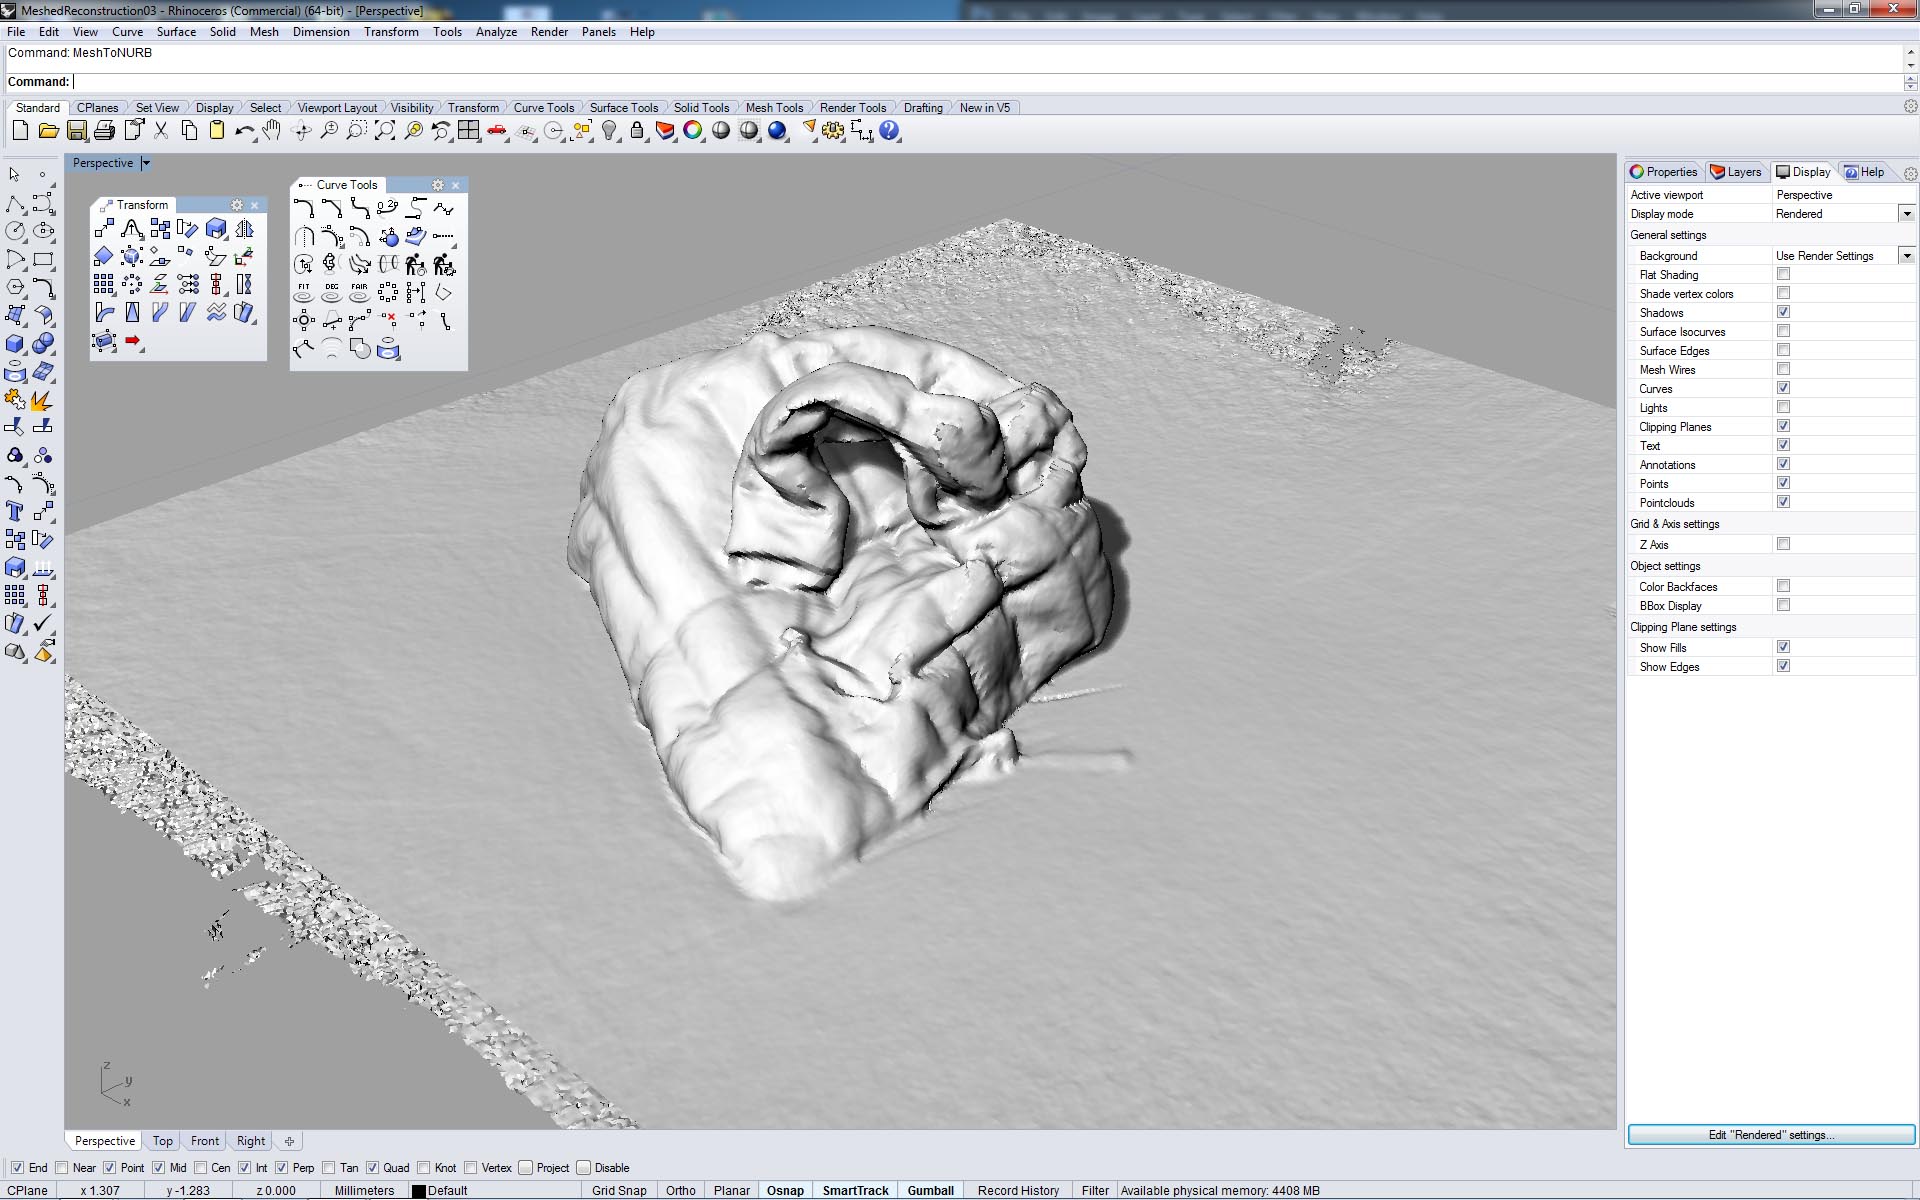Click the FIT curve icon in Curve Tools
The image size is (1920, 1200).
pos(304,293)
